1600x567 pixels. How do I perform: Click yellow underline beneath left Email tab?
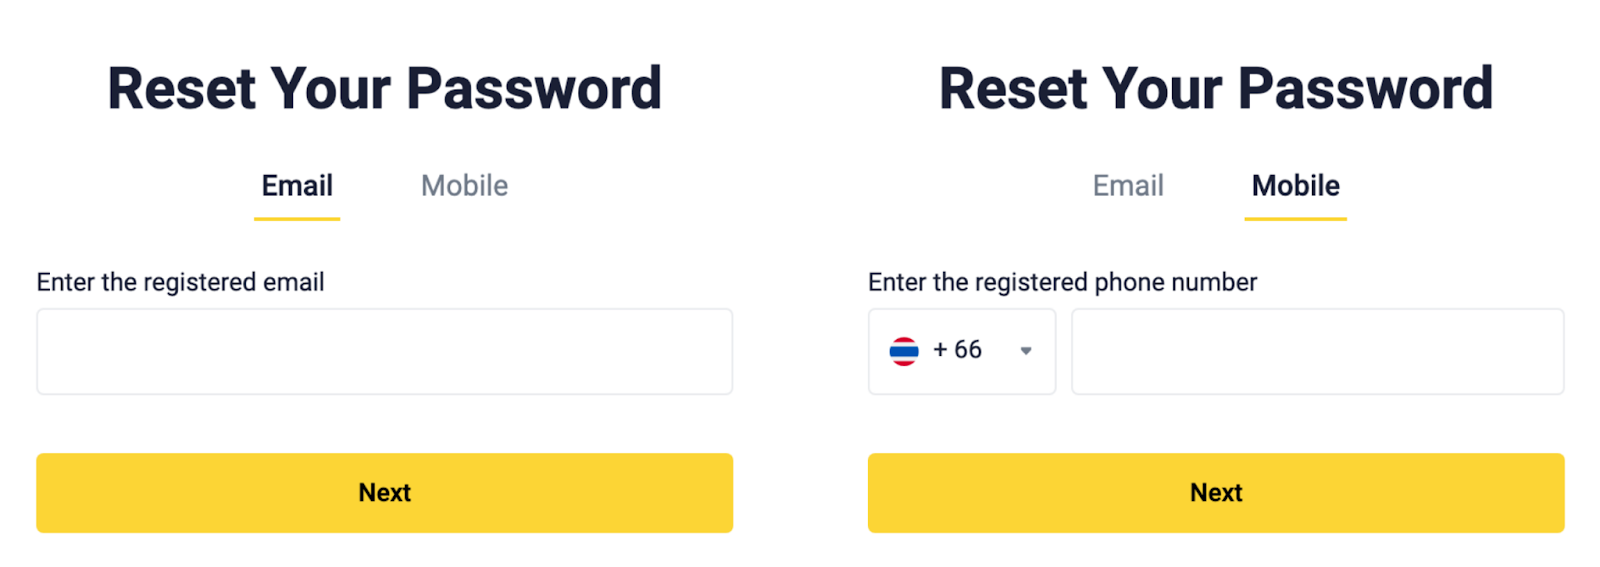click(x=297, y=218)
